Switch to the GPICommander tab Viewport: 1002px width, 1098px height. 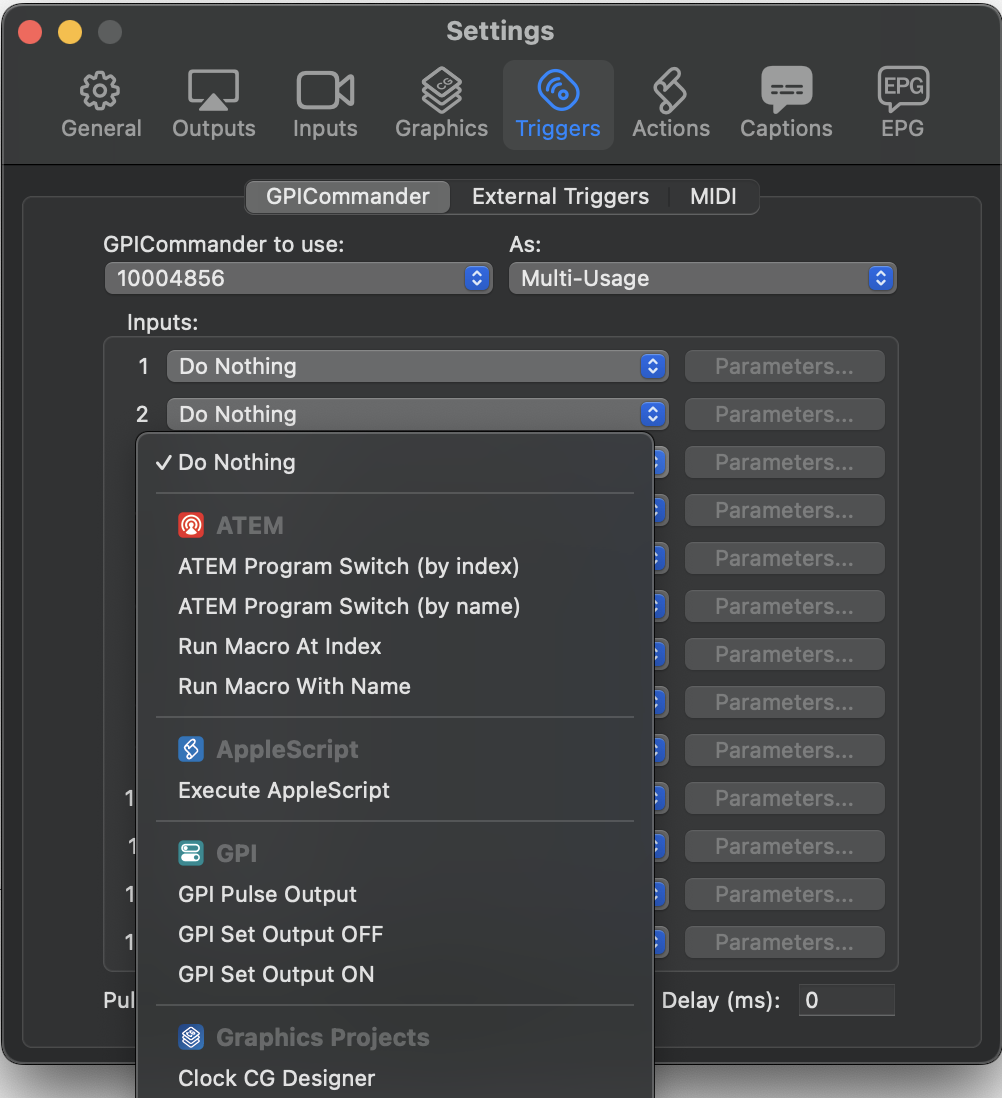347,197
